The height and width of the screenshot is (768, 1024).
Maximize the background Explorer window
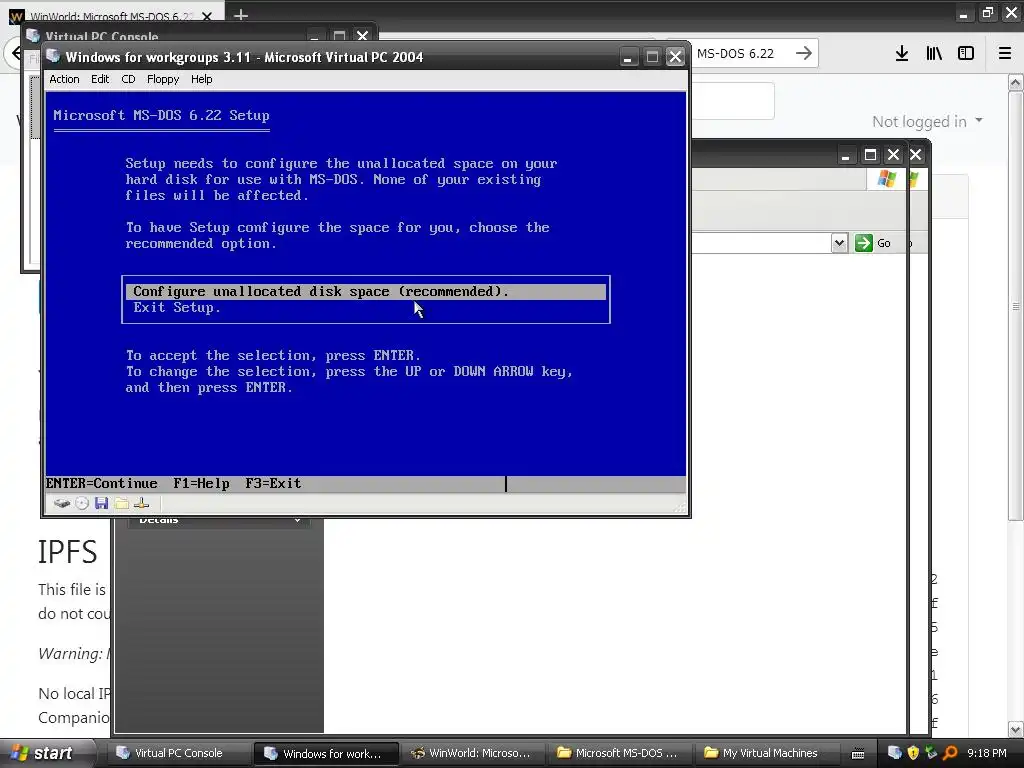[870, 155]
